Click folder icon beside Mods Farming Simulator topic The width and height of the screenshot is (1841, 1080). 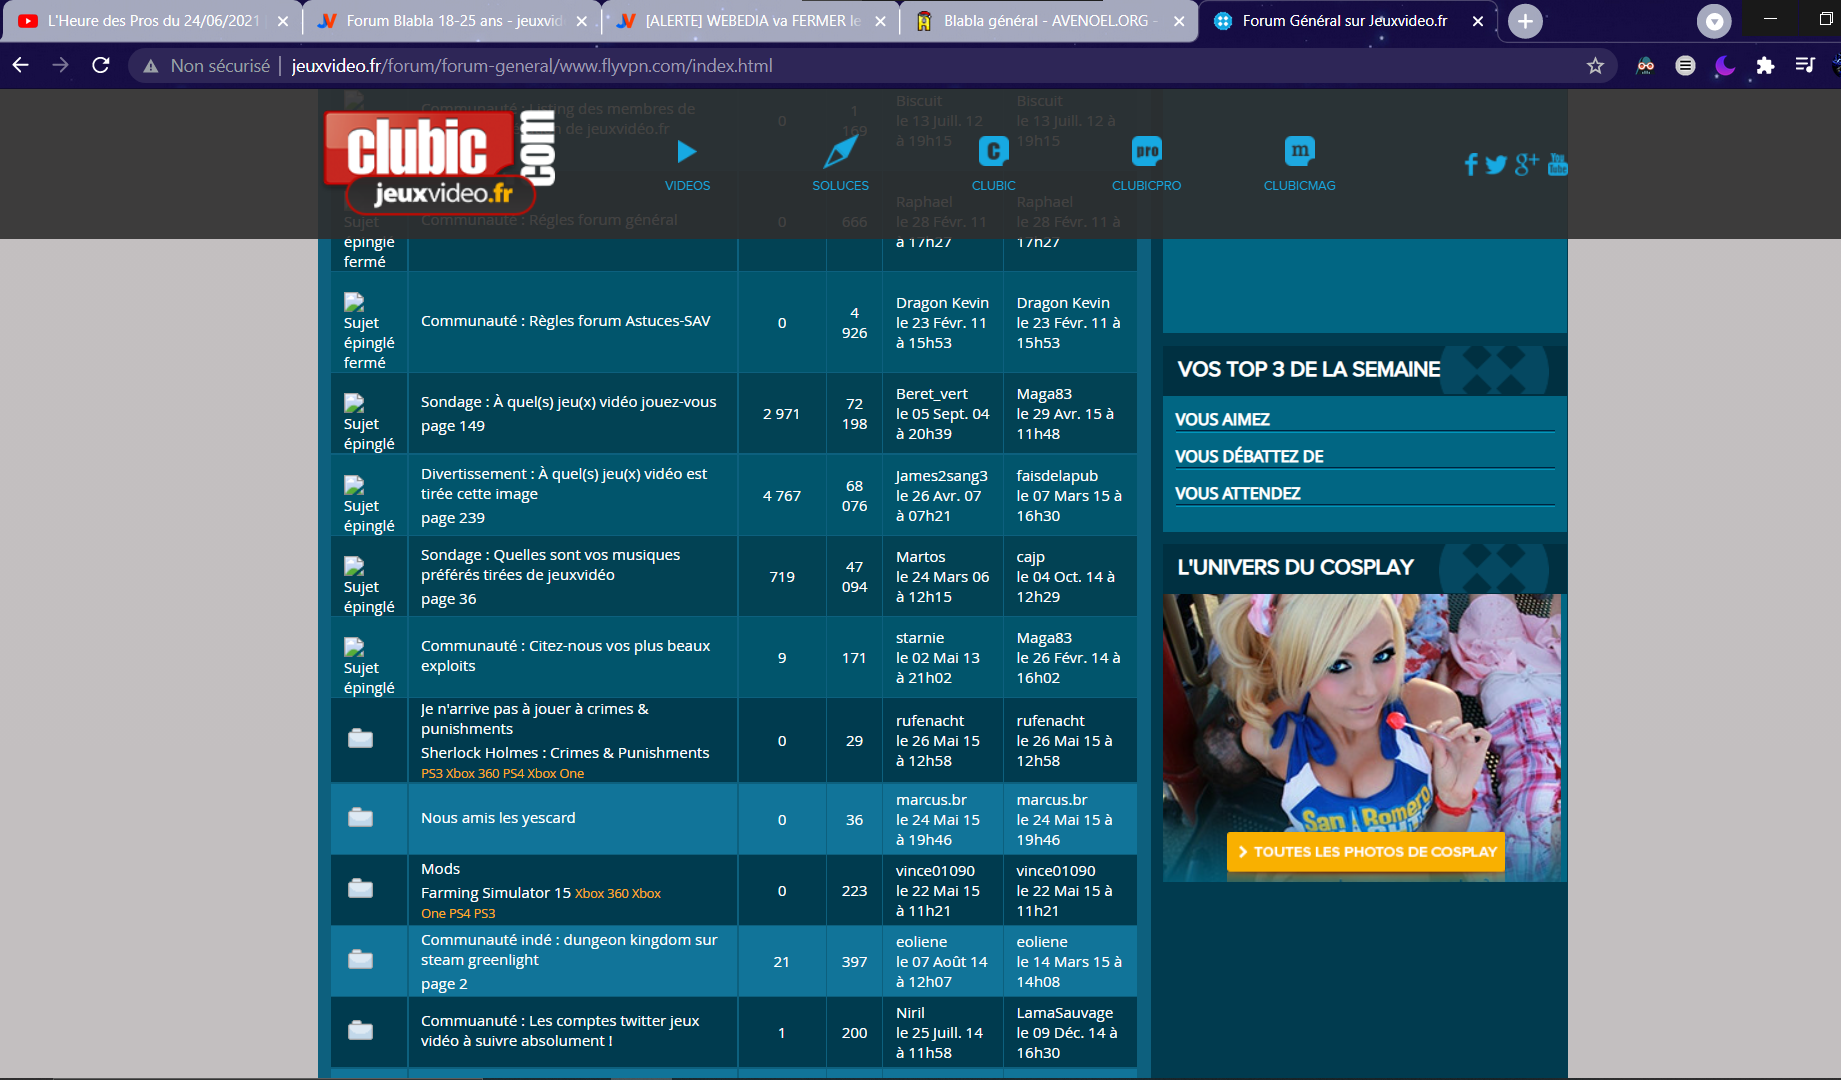click(360, 889)
